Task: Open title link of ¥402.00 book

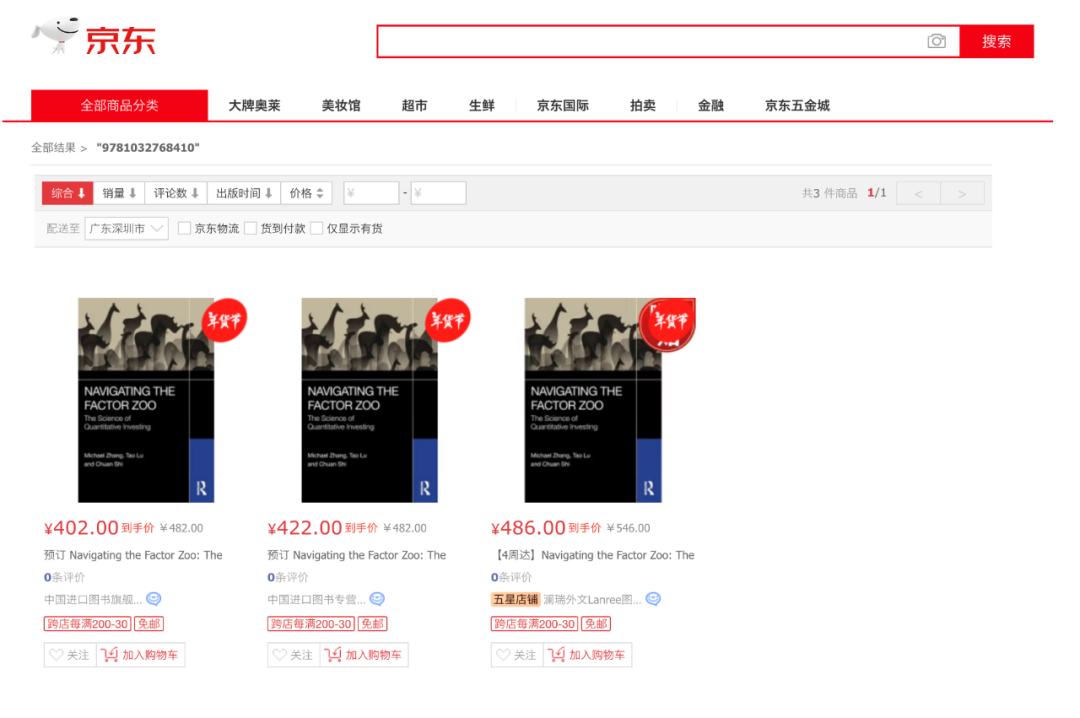Action: point(133,555)
